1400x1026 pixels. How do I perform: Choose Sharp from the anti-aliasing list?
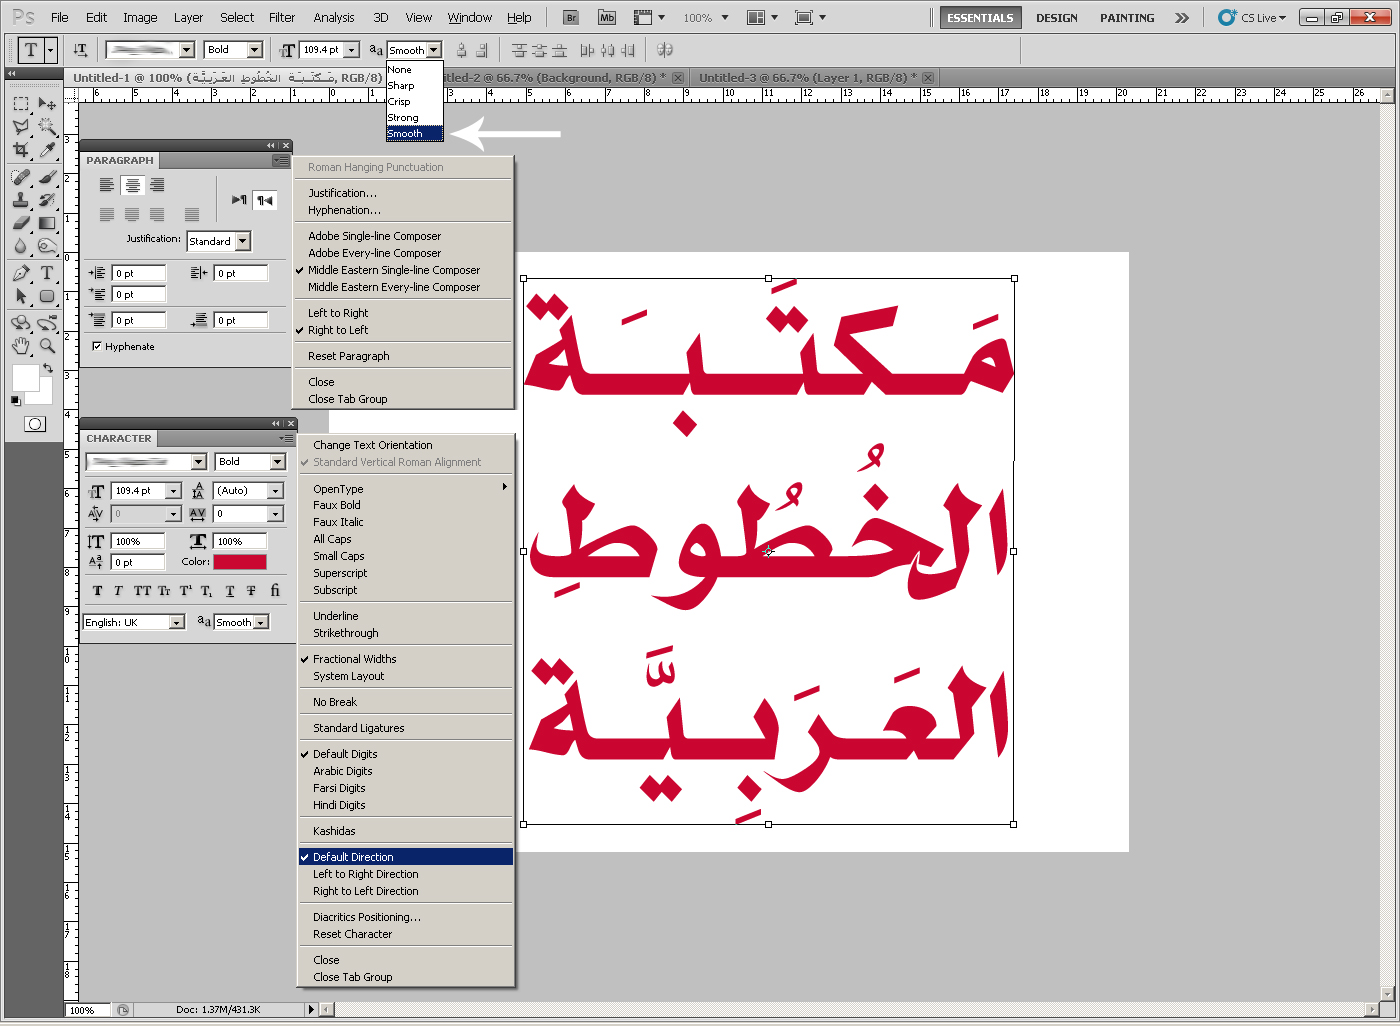point(401,85)
